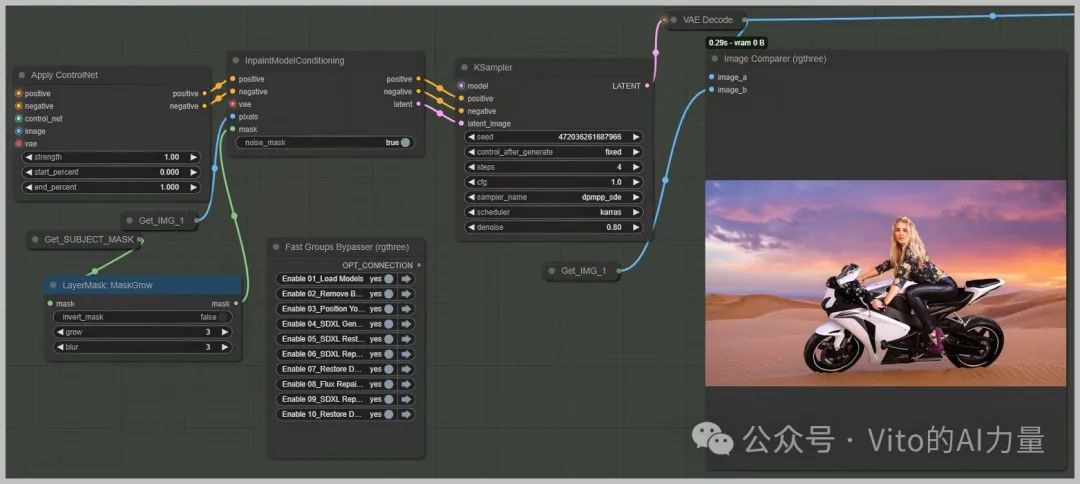Click the OPT_CONNECTION output port
The height and width of the screenshot is (484, 1080).
click(419, 265)
